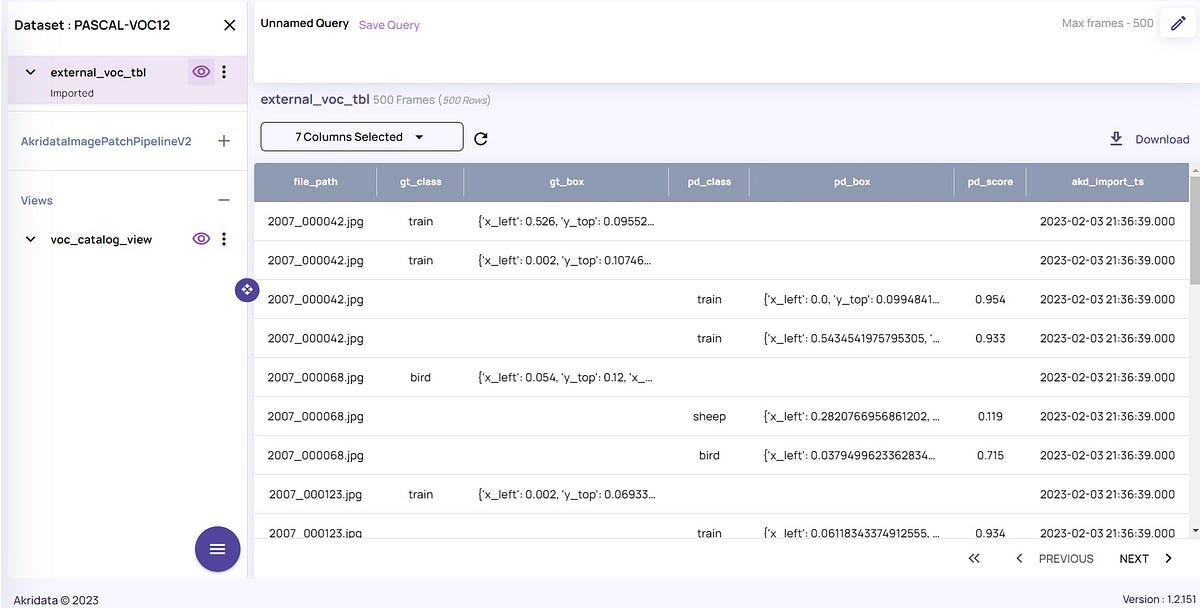Go to the NEXT page of frames
This screenshot has height=608, width=1200.
1133,558
